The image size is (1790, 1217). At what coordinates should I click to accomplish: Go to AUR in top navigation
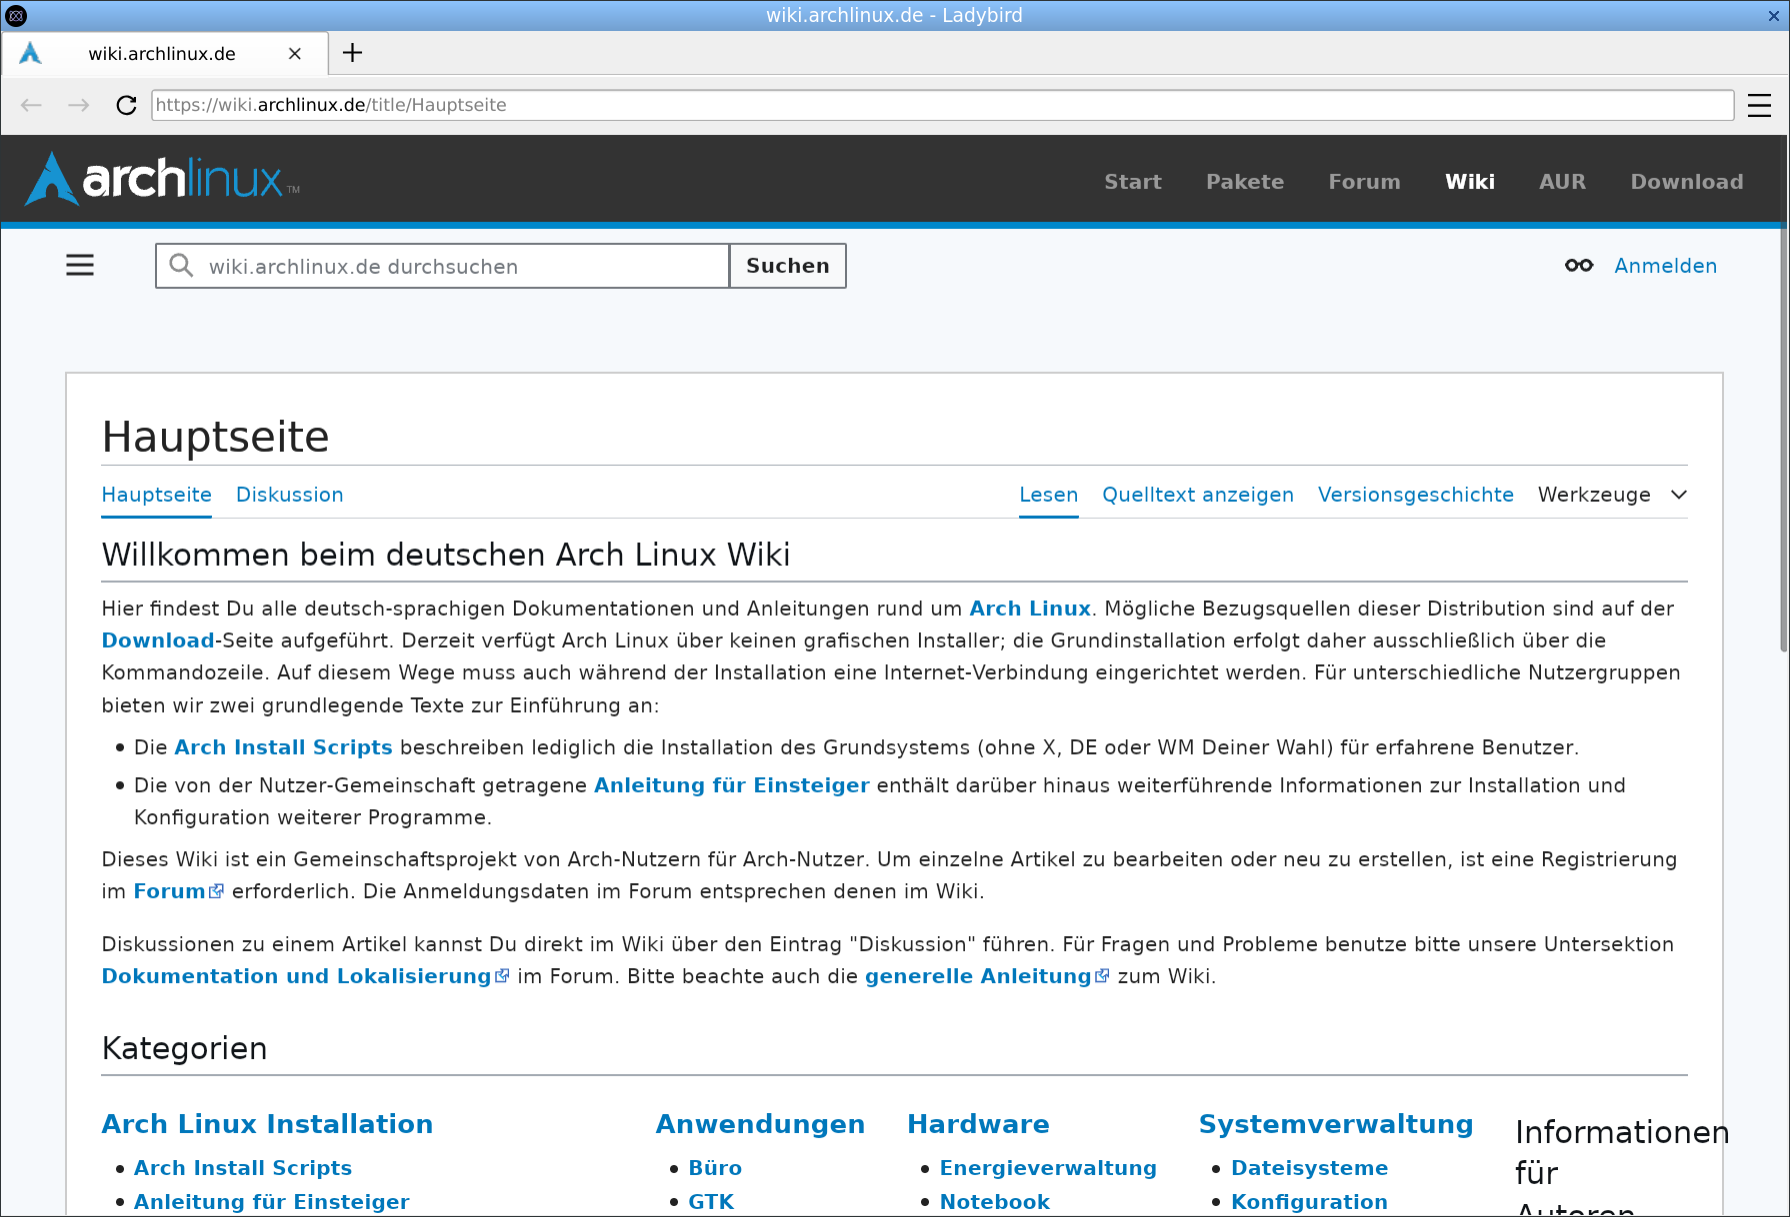coord(1562,182)
